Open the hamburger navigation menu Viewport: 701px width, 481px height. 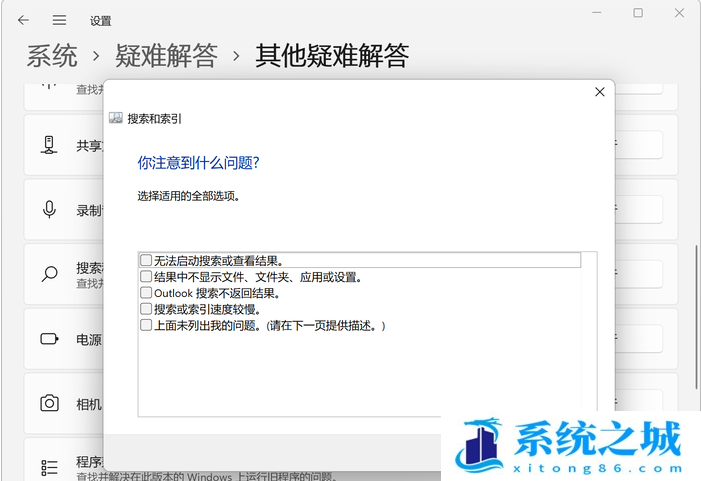(59, 20)
